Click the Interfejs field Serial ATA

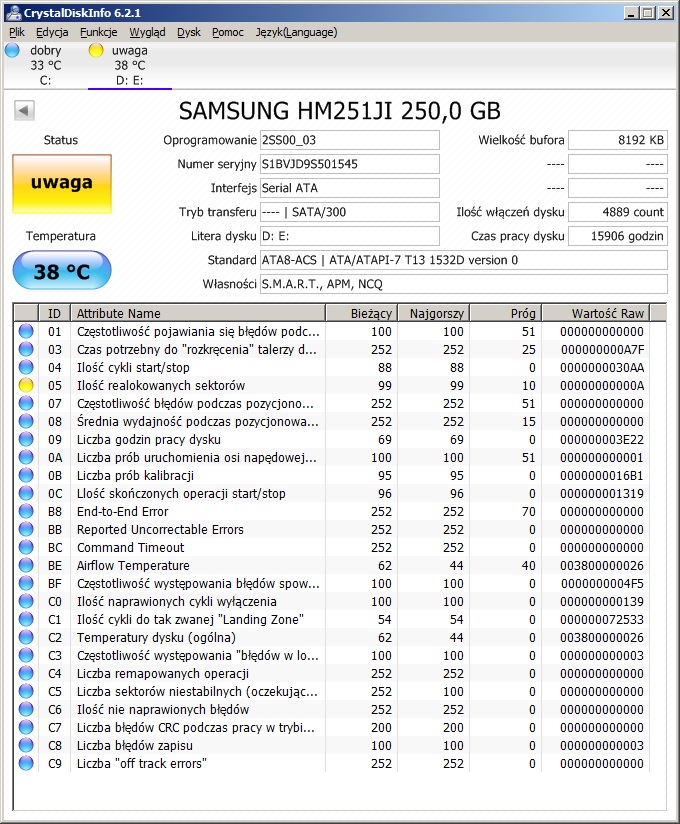pos(349,188)
